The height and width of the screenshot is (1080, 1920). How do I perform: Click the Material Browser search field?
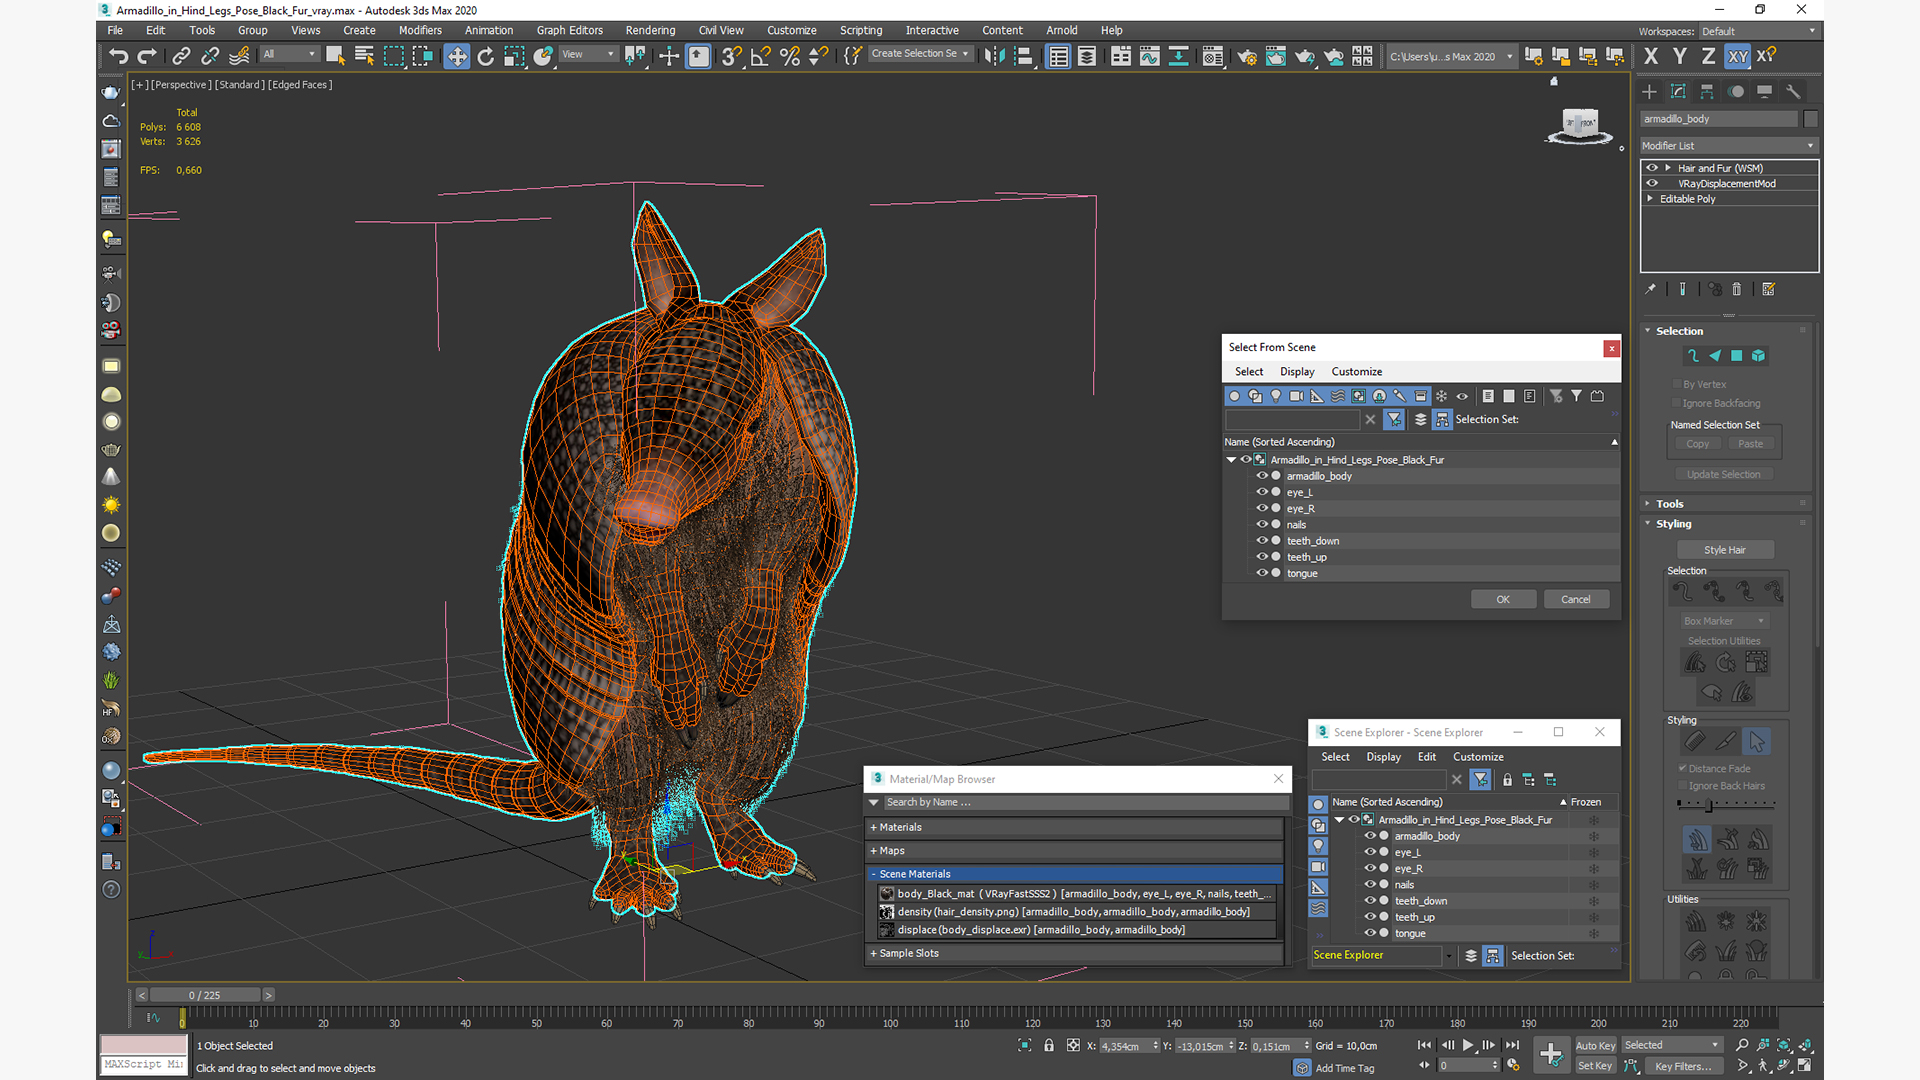(1084, 802)
